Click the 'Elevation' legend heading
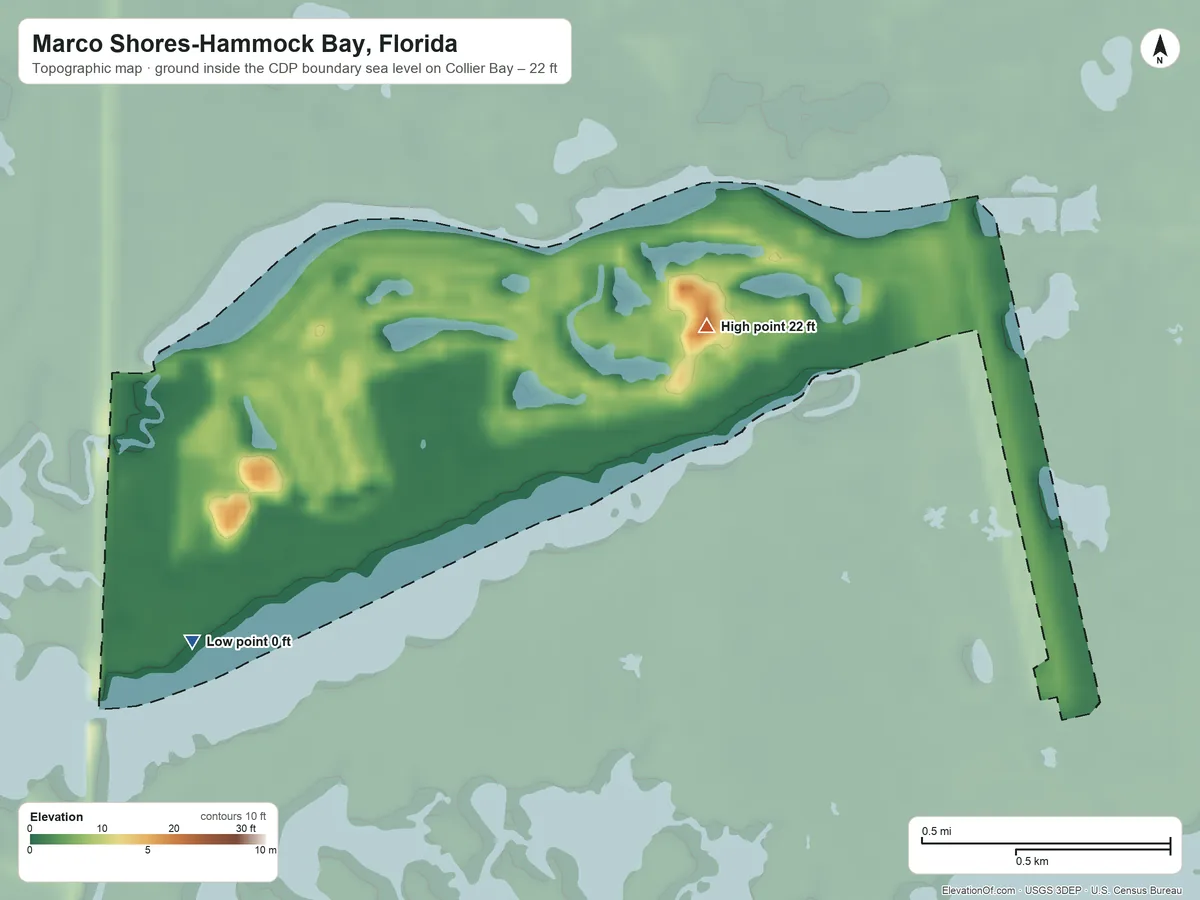This screenshot has height=900, width=1200. [x=57, y=817]
